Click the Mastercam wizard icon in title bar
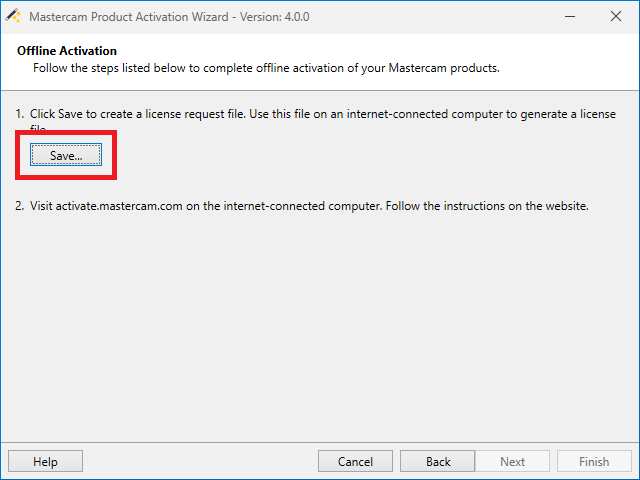This screenshot has width=640, height=480. 13,17
